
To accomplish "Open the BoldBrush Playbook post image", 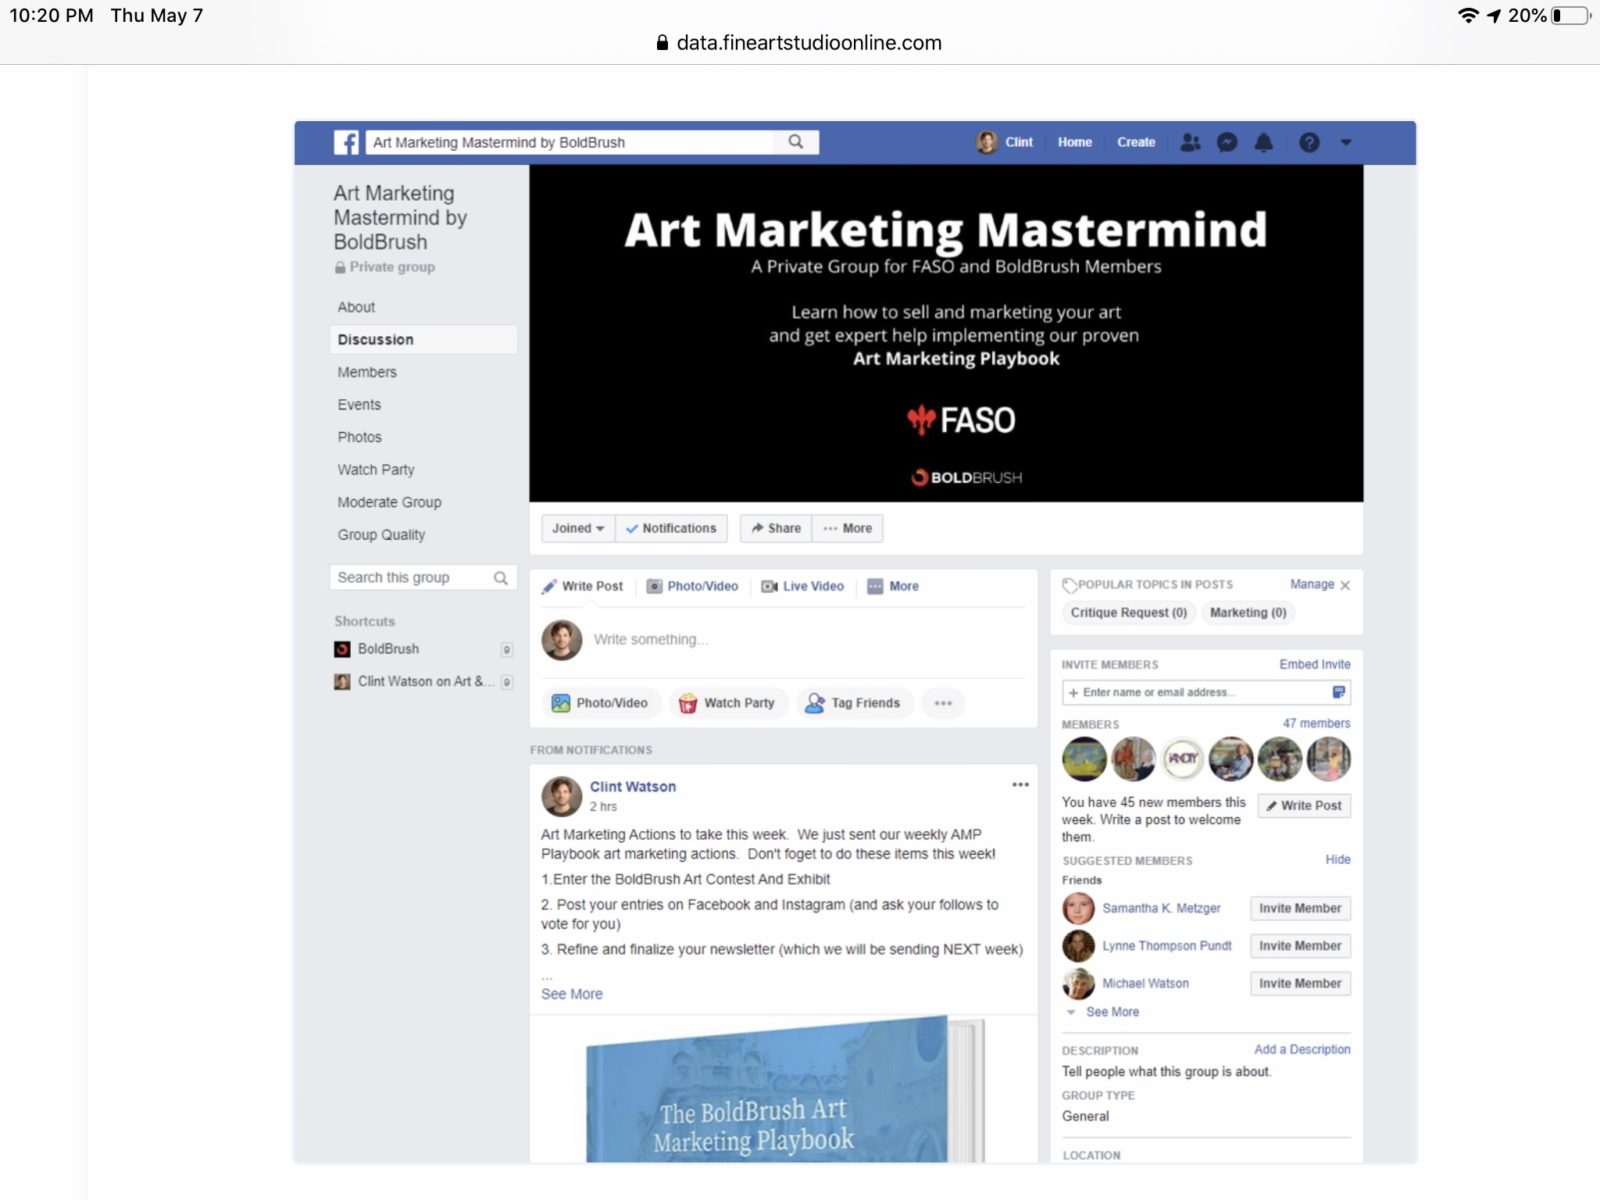I will point(784,1089).
